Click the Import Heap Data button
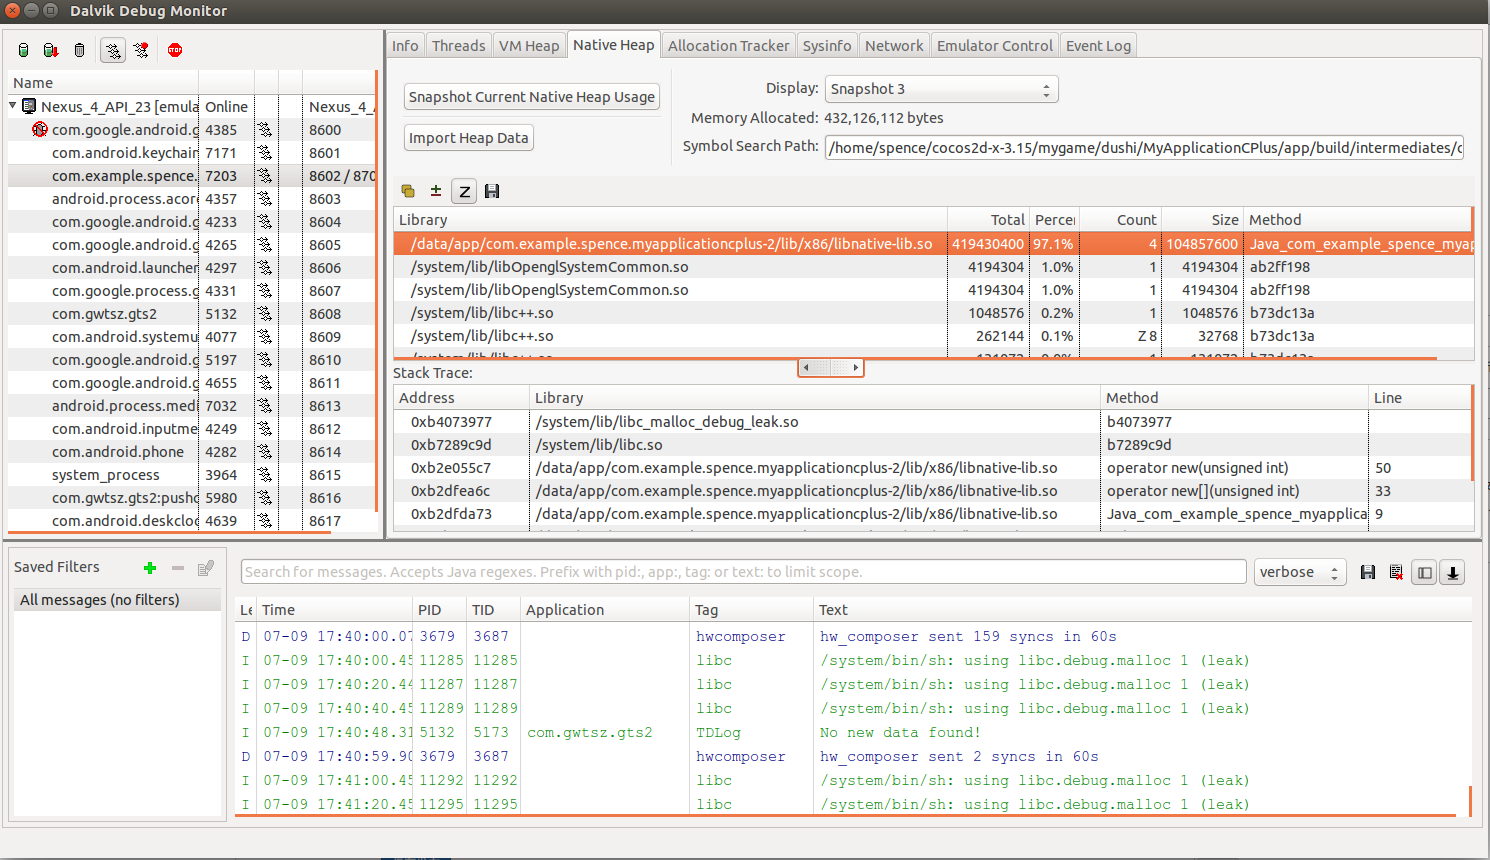This screenshot has height=860, width=1490. [468, 138]
